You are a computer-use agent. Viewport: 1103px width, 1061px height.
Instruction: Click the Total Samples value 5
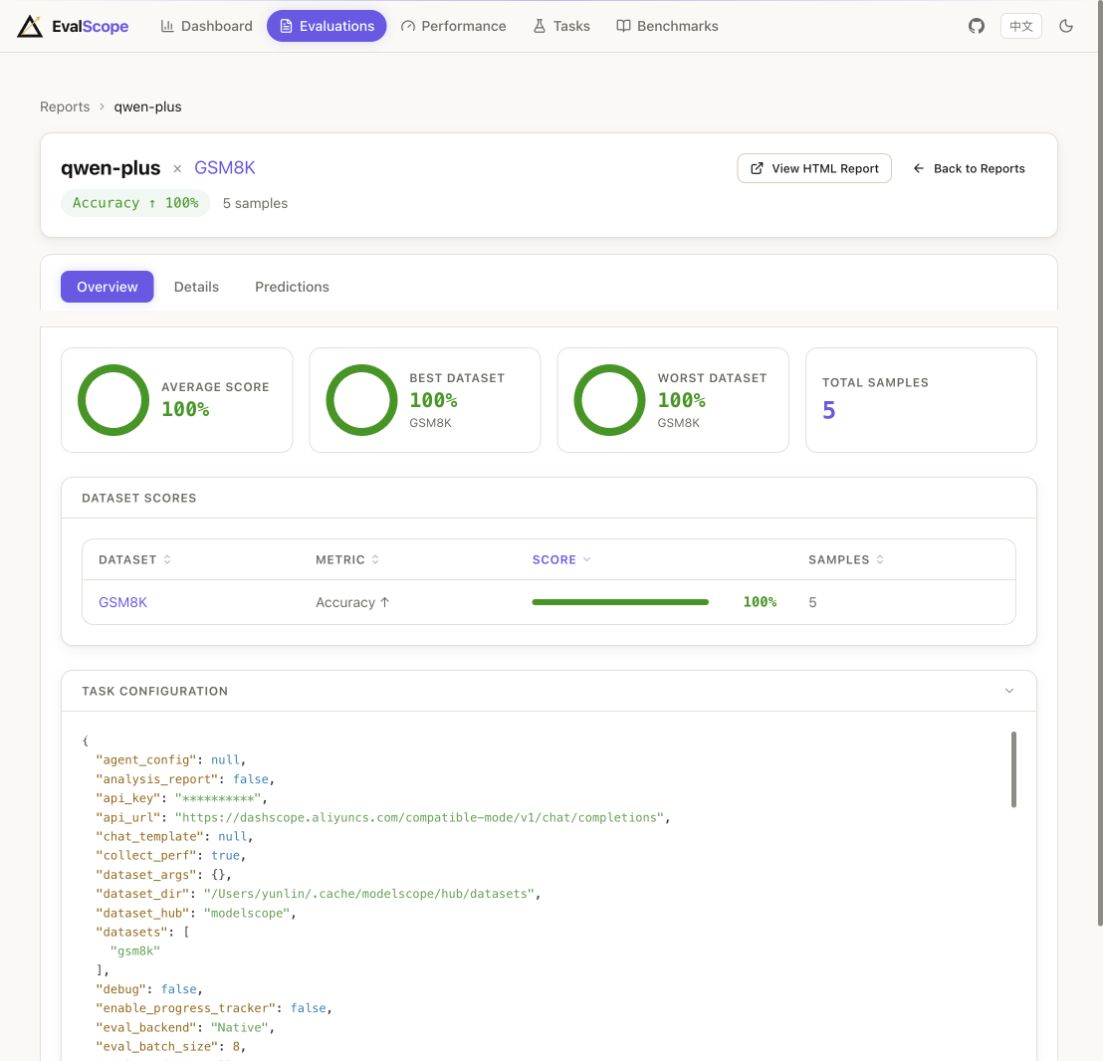pos(829,409)
